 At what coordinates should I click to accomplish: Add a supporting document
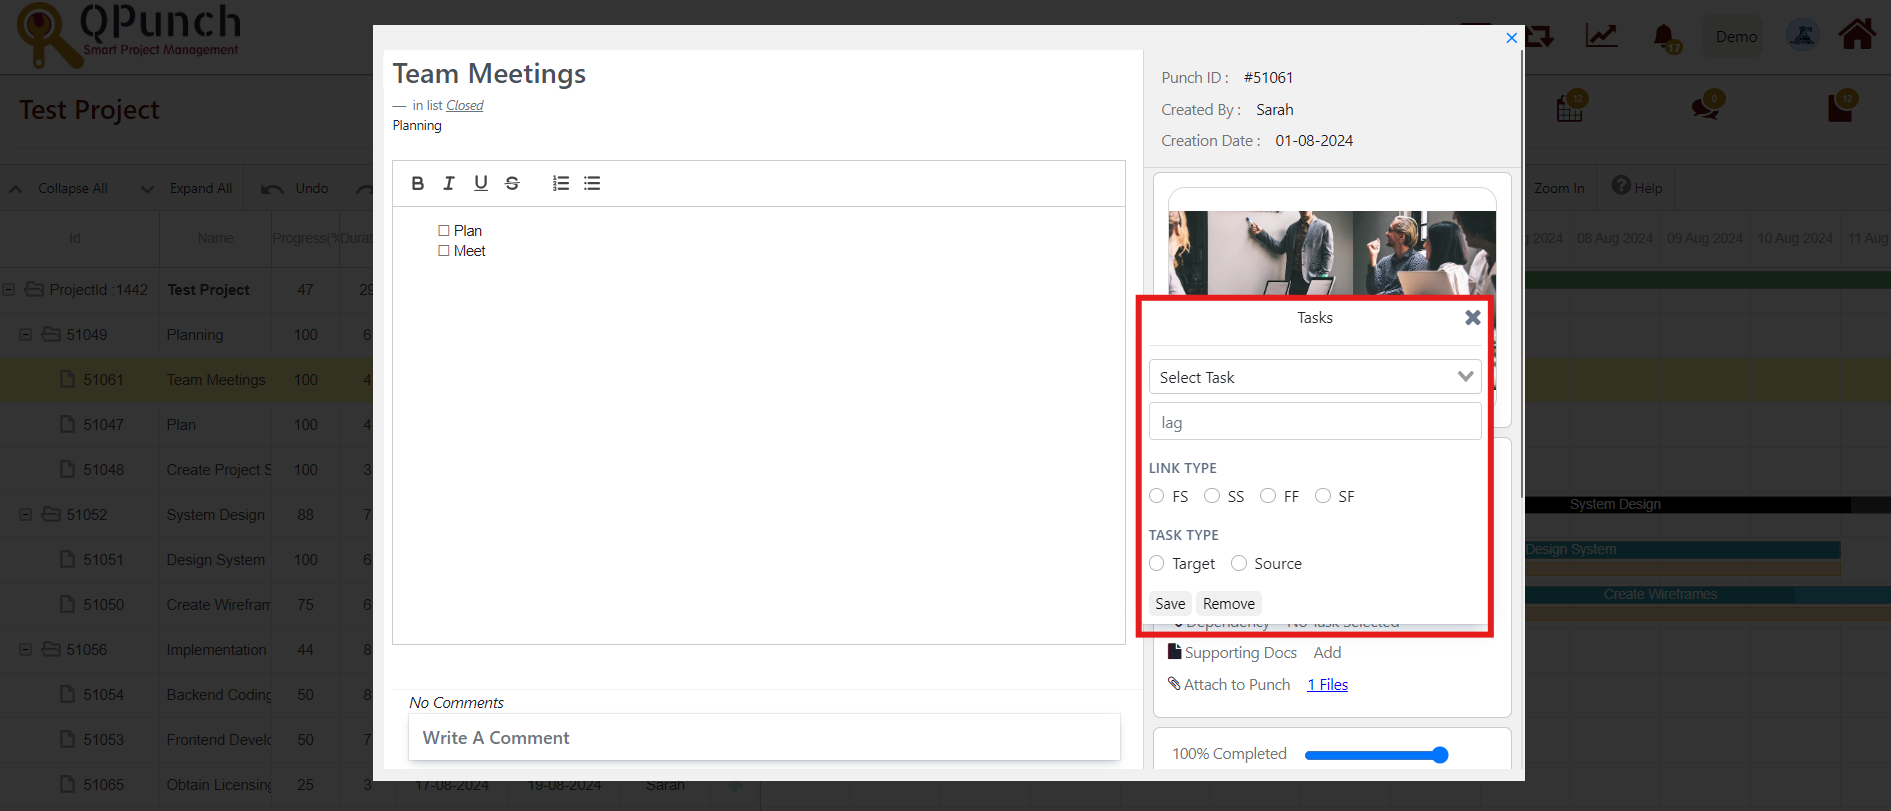(1327, 652)
